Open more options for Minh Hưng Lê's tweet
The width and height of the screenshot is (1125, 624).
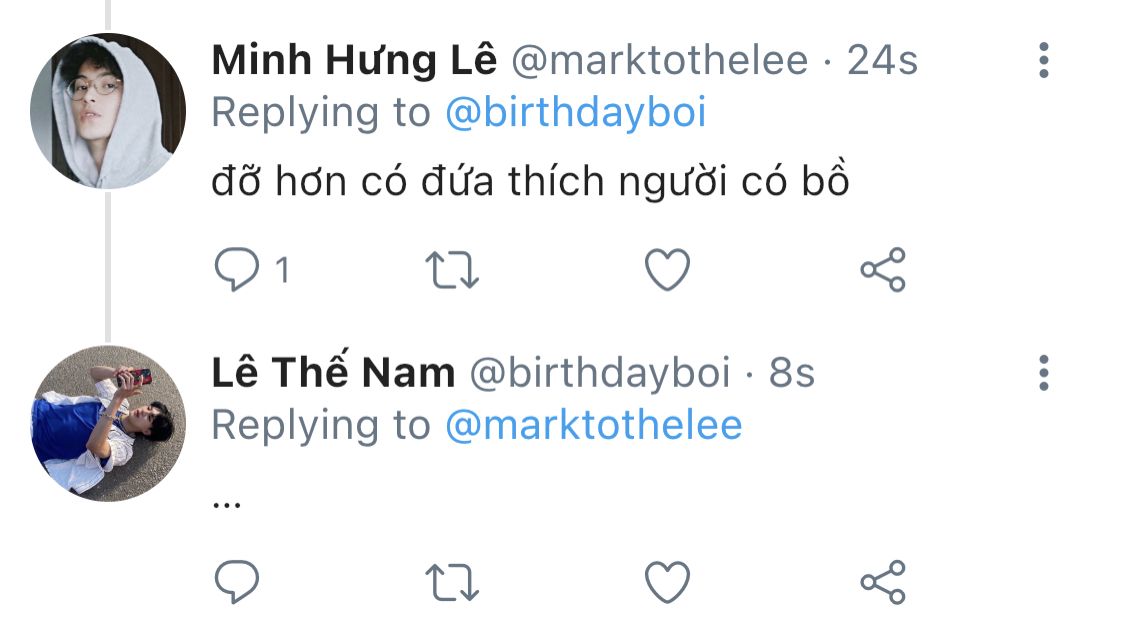[x=1044, y=61]
